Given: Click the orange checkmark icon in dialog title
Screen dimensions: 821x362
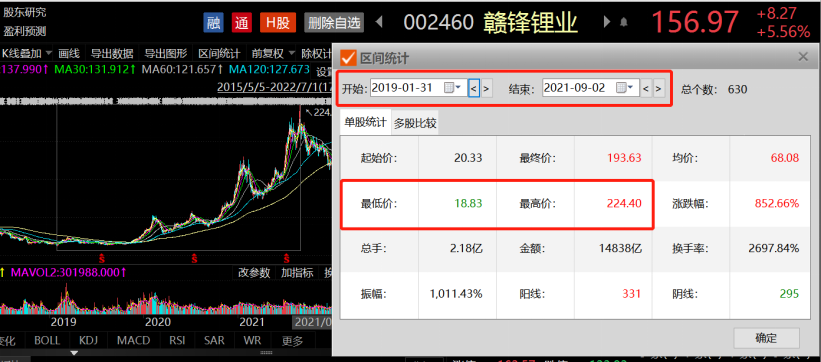Looking at the screenshot, I should pyautogui.click(x=348, y=58).
